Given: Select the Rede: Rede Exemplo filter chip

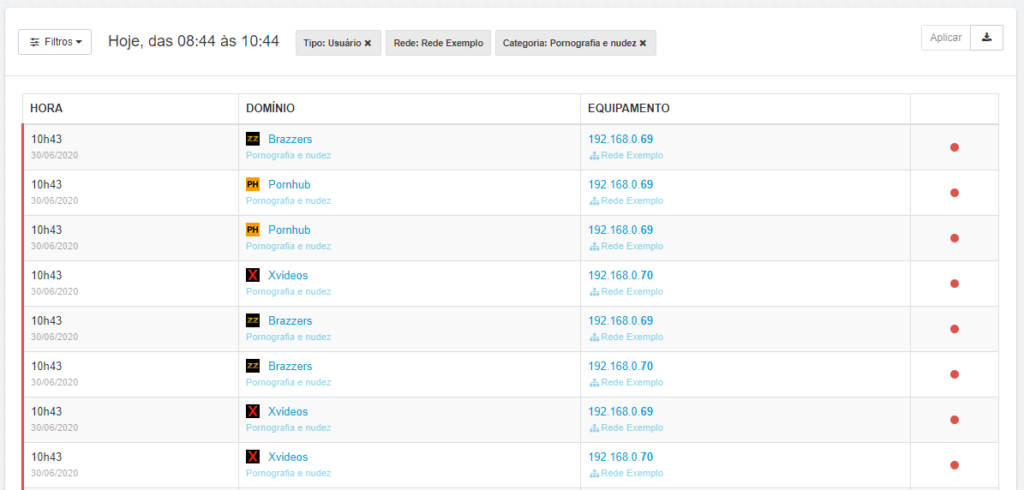Looking at the screenshot, I should (x=438, y=43).
